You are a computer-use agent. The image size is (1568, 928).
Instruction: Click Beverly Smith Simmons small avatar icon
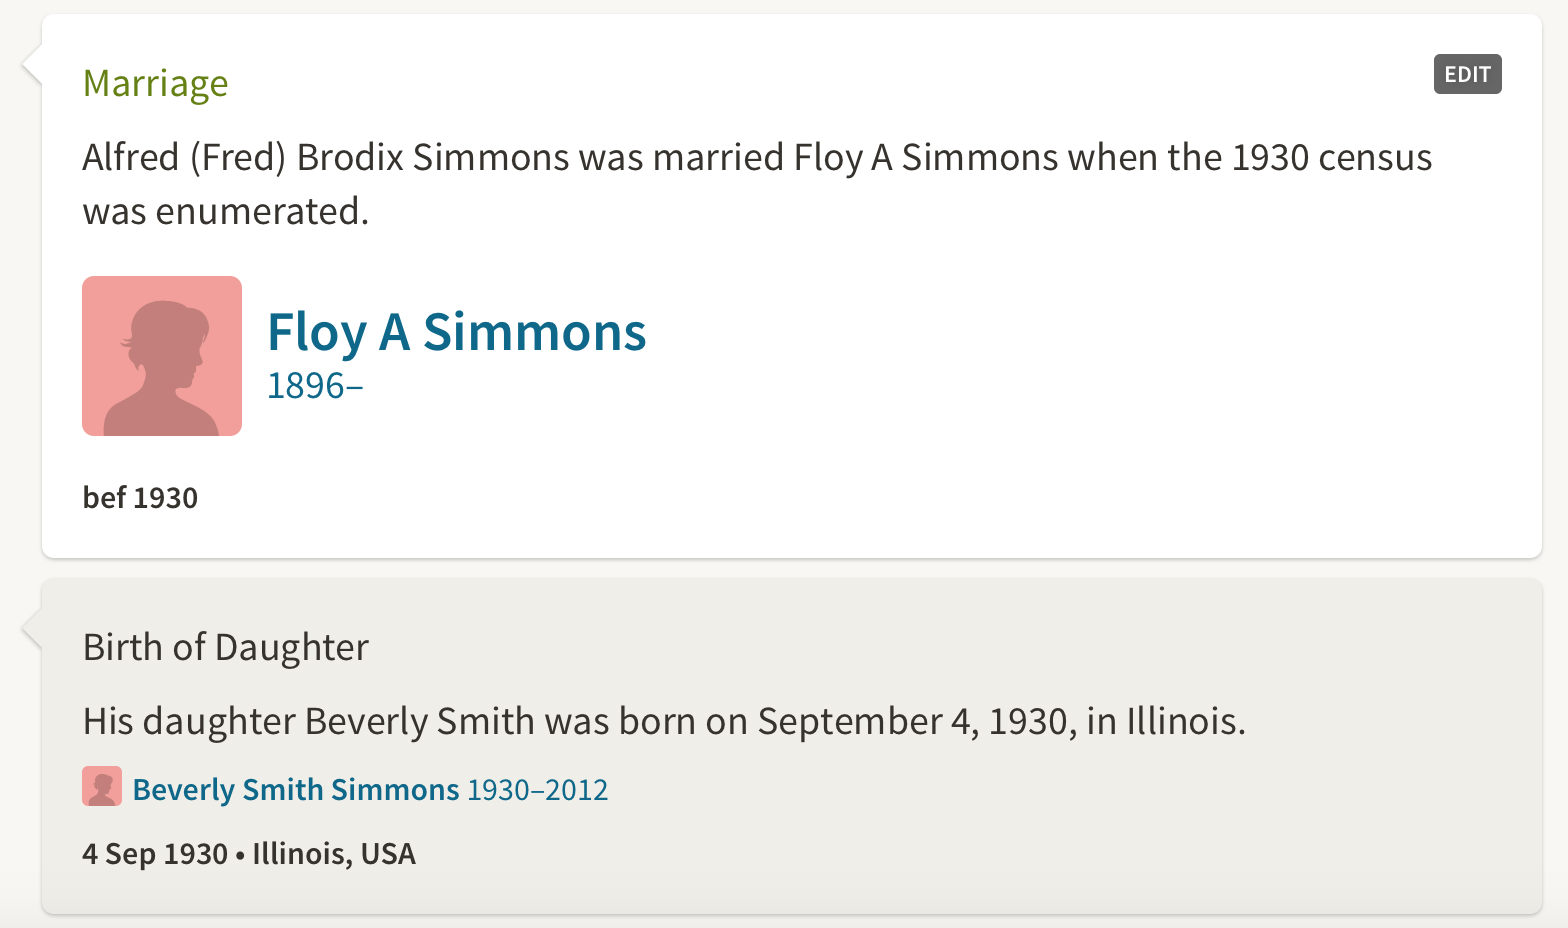[x=102, y=787]
